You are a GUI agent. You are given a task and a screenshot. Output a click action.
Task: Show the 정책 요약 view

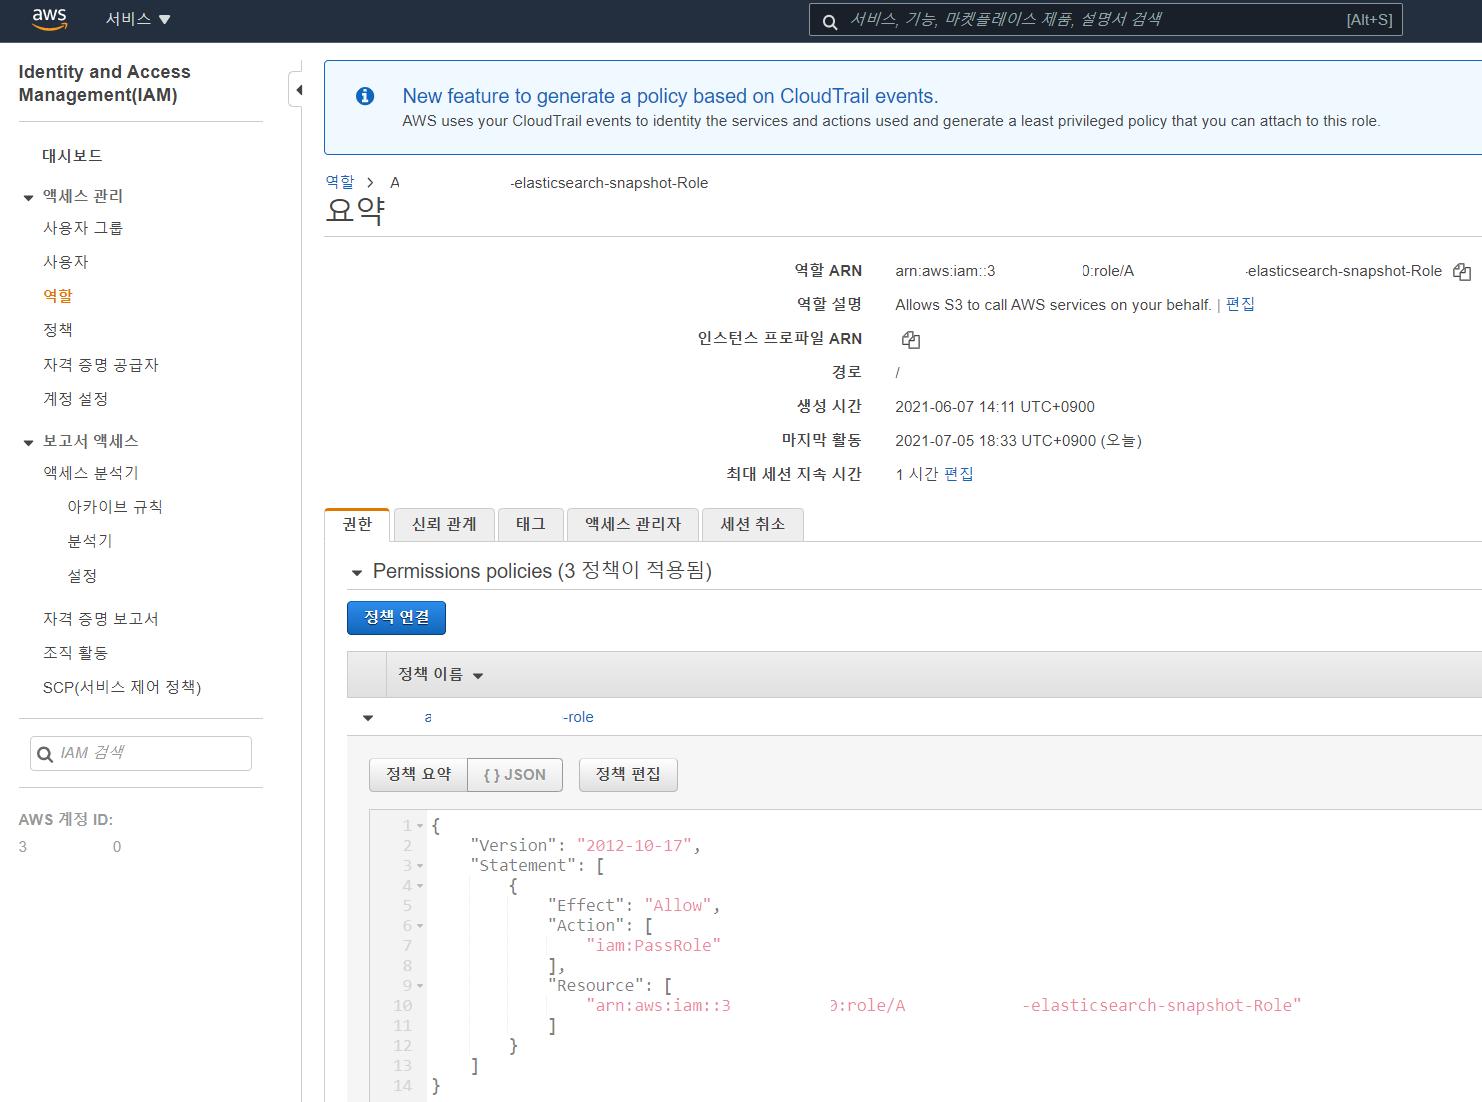419,775
